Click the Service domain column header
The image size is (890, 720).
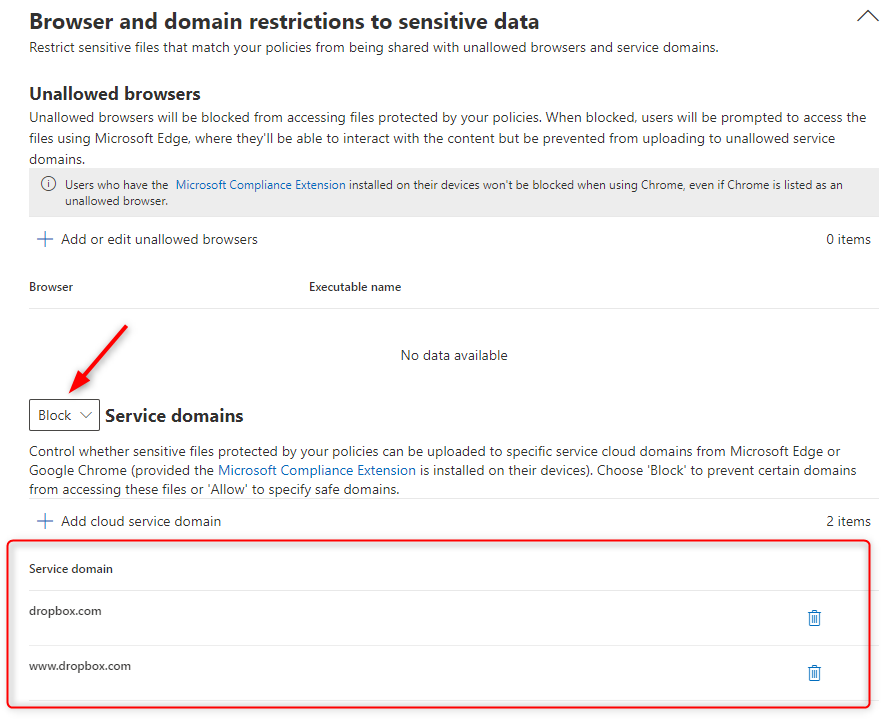71,569
